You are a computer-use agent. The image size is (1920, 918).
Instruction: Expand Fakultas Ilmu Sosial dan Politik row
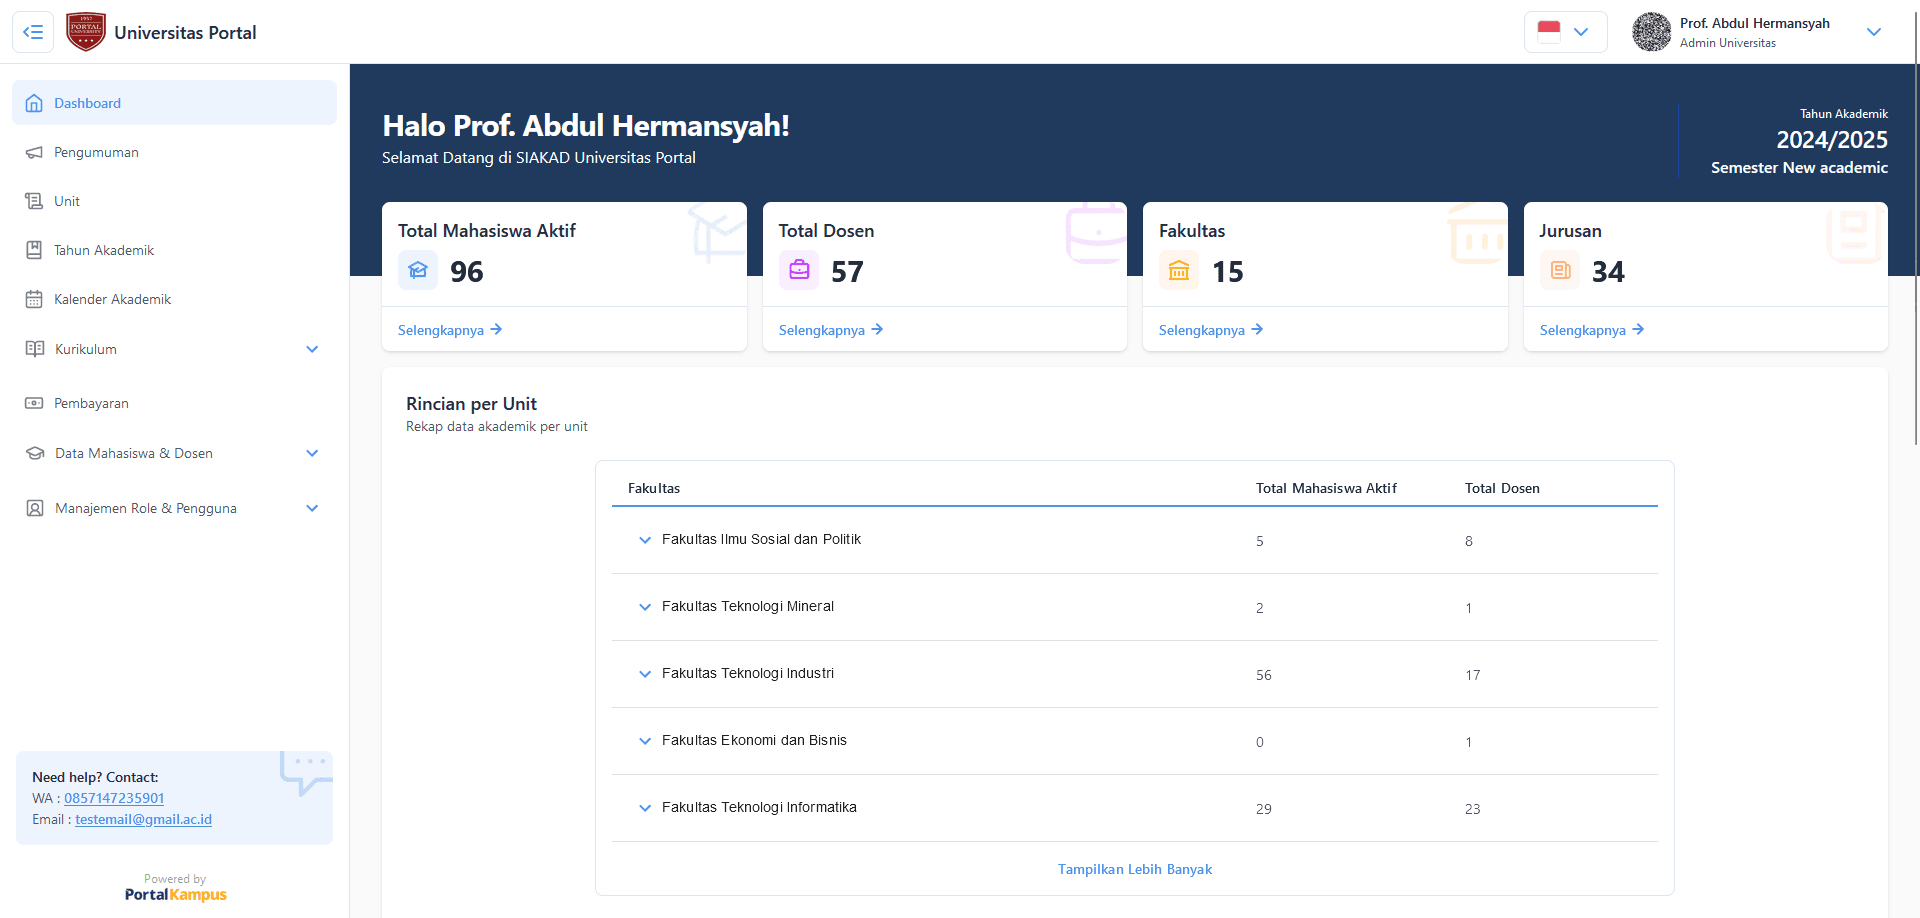(x=645, y=540)
